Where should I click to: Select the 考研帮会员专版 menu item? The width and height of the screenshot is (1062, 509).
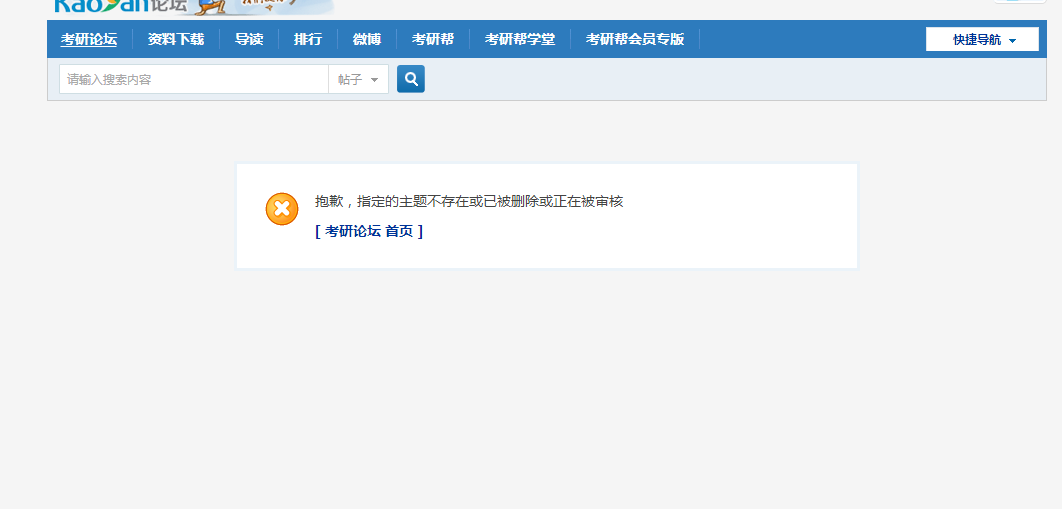[635, 39]
